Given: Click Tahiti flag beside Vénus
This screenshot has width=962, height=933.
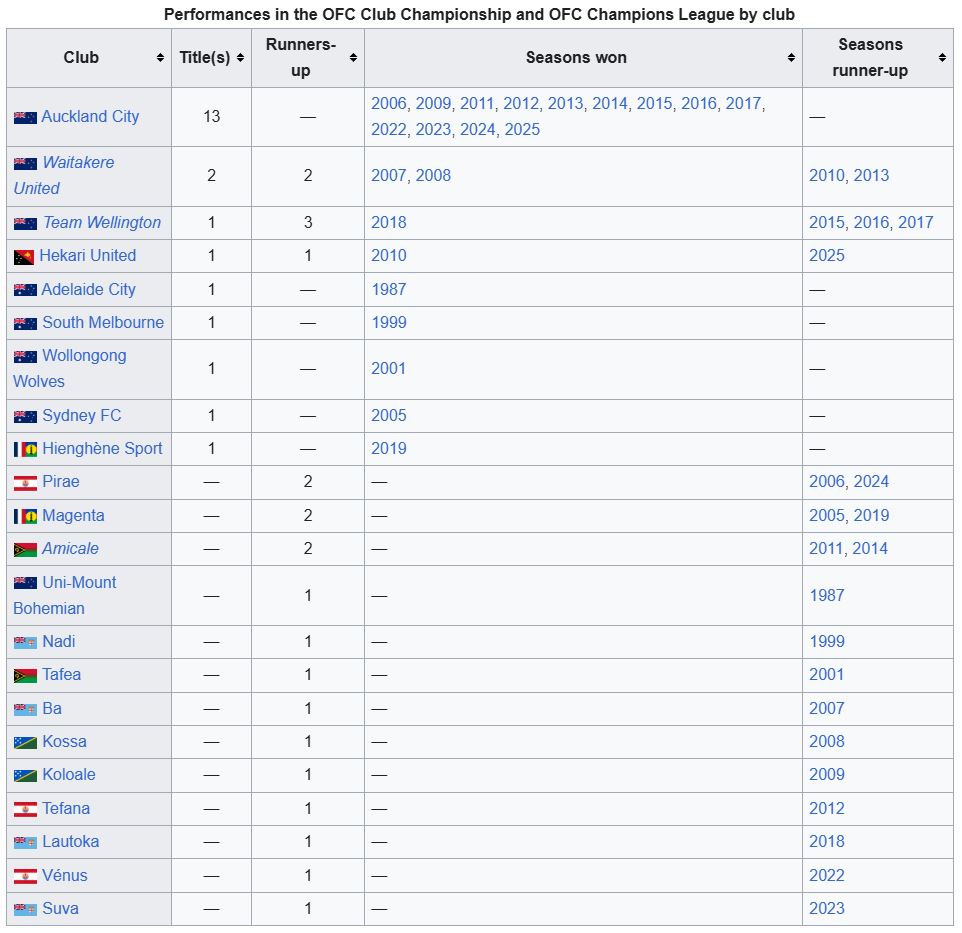Looking at the screenshot, I should pos(25,876).
